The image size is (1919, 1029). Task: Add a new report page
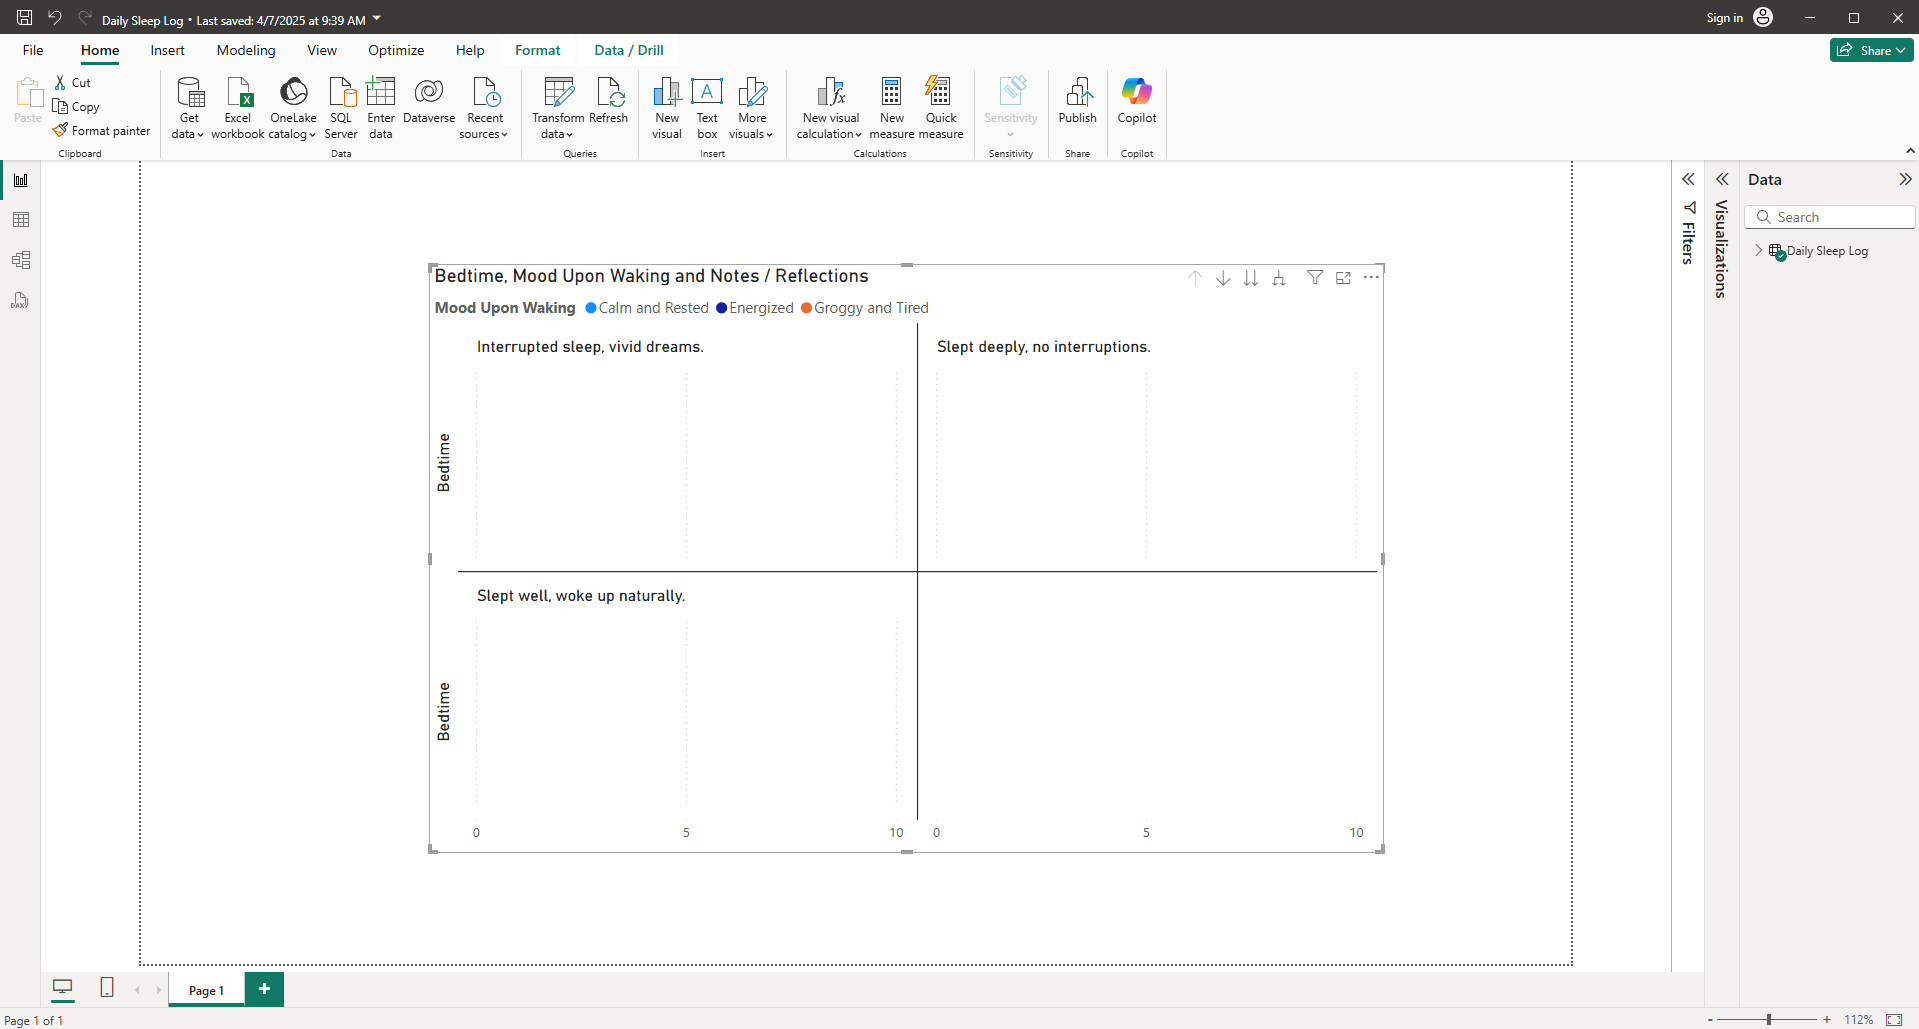point(264,989)
